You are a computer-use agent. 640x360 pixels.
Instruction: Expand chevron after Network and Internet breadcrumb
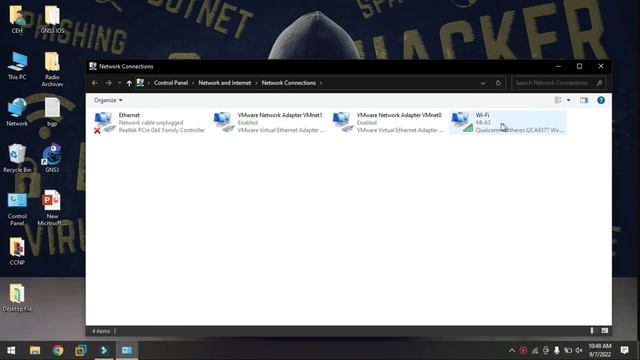pos(256,83)
